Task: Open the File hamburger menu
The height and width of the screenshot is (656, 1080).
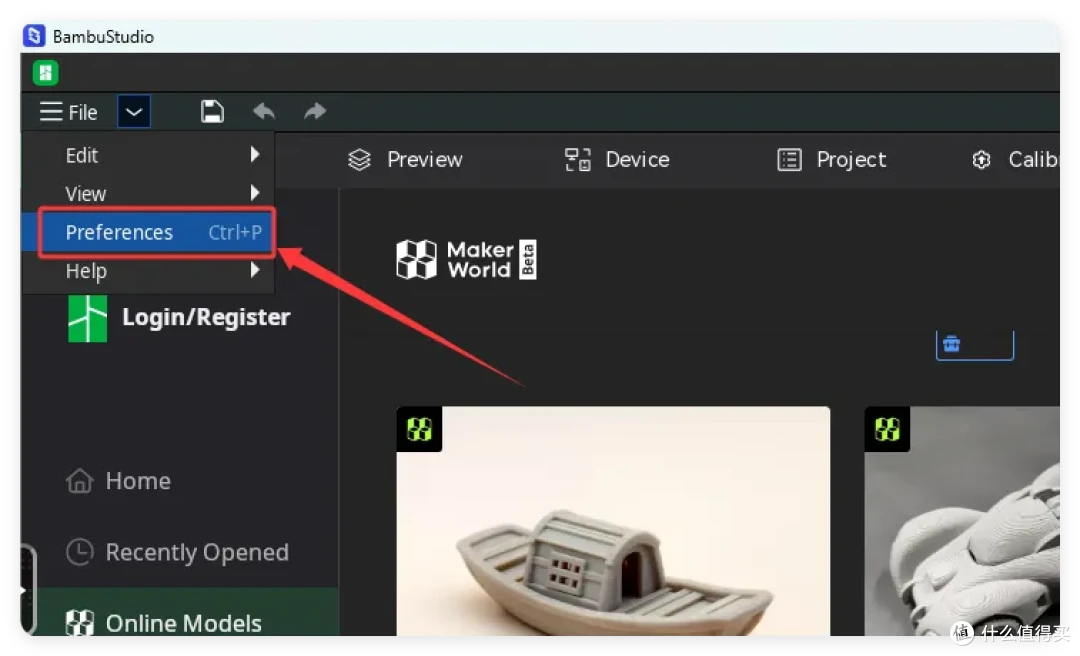Action: [68, 112]
